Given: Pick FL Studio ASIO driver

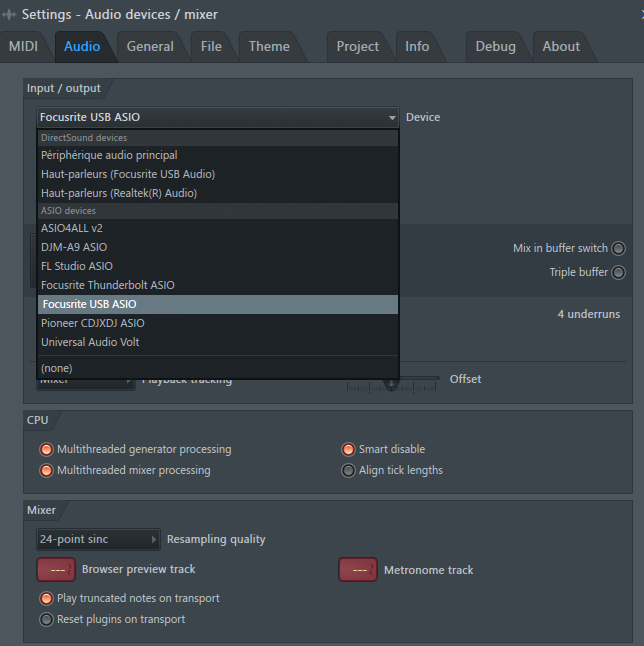Looking at the screenshot, I should [218, 266].
